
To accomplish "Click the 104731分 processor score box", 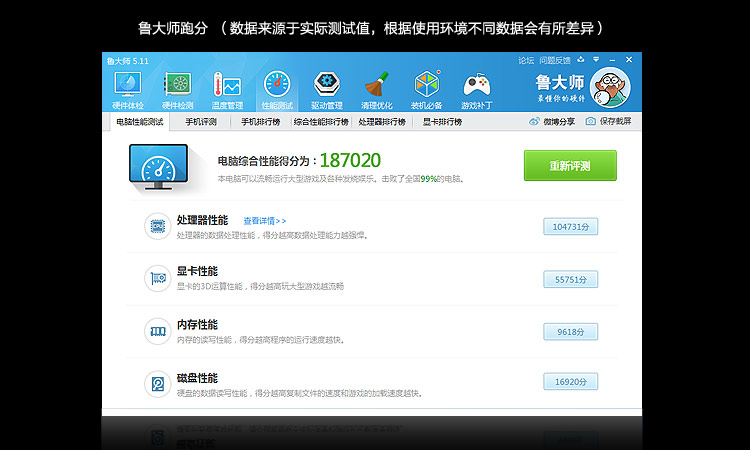I will [x=571, y=227].
